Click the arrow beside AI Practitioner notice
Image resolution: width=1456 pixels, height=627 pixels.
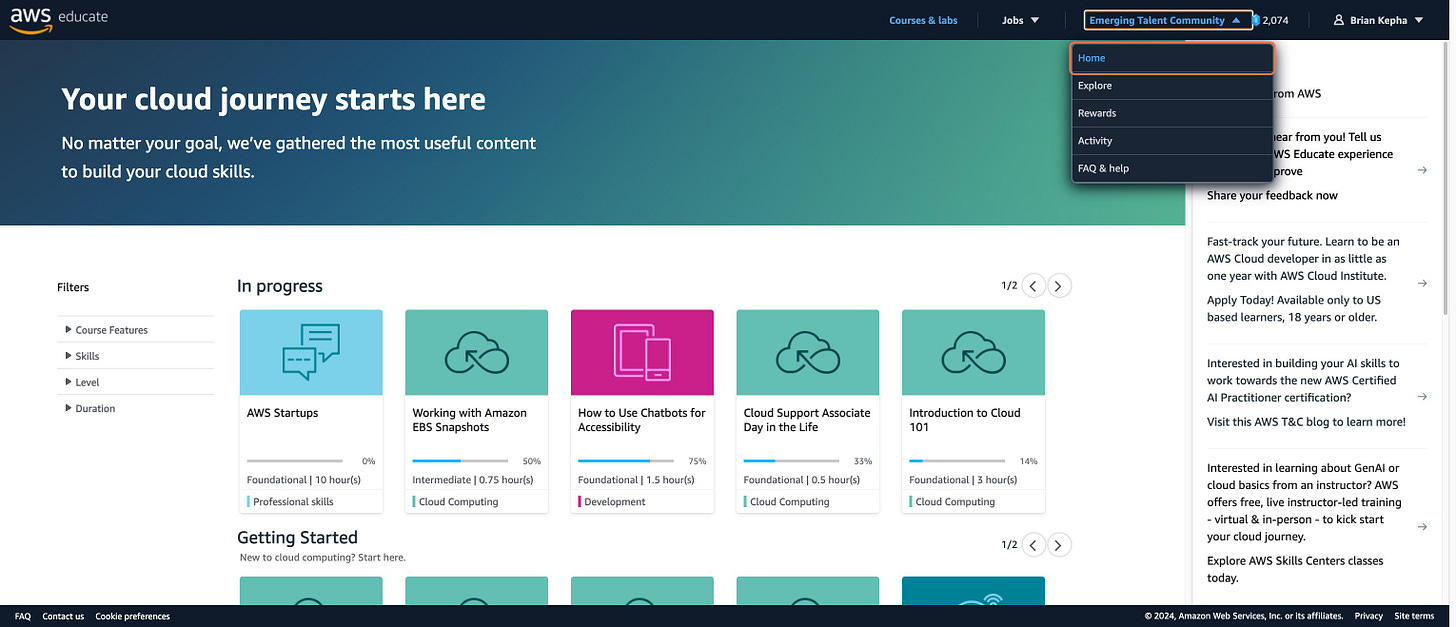[1422, 396]
